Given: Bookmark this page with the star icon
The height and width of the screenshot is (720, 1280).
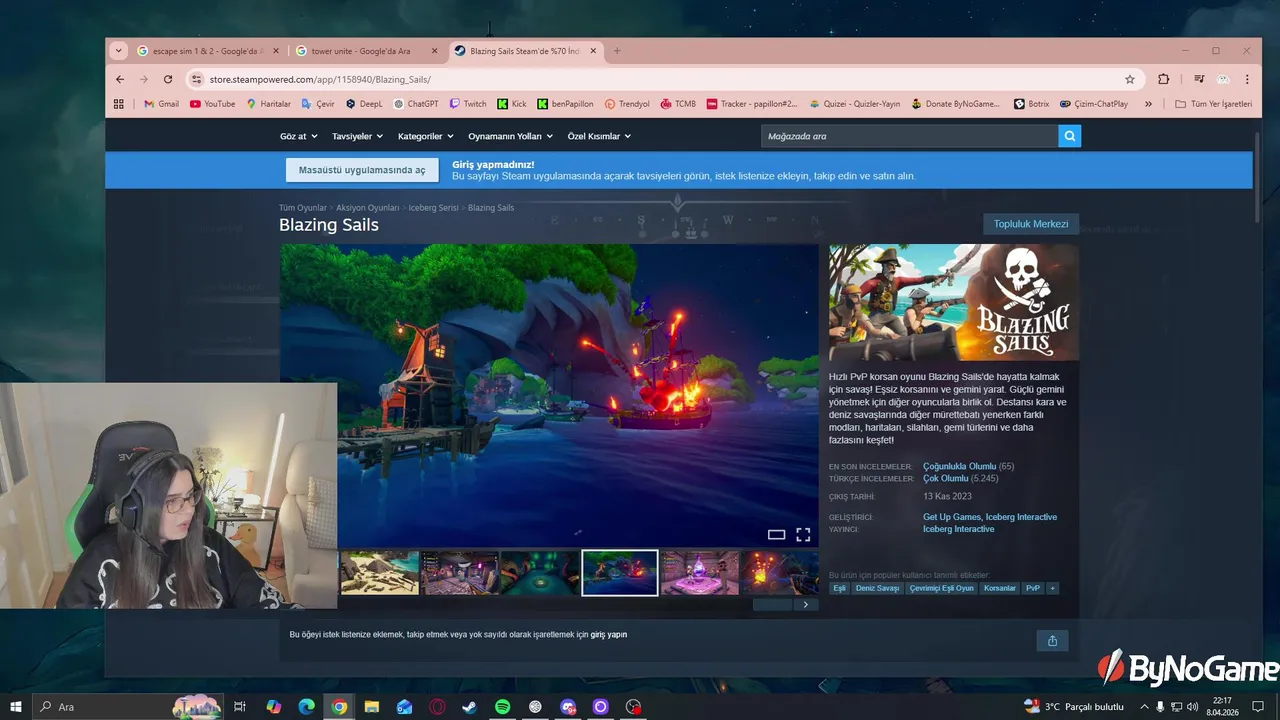Looking at the screenshot, I should coord(1130,79).
